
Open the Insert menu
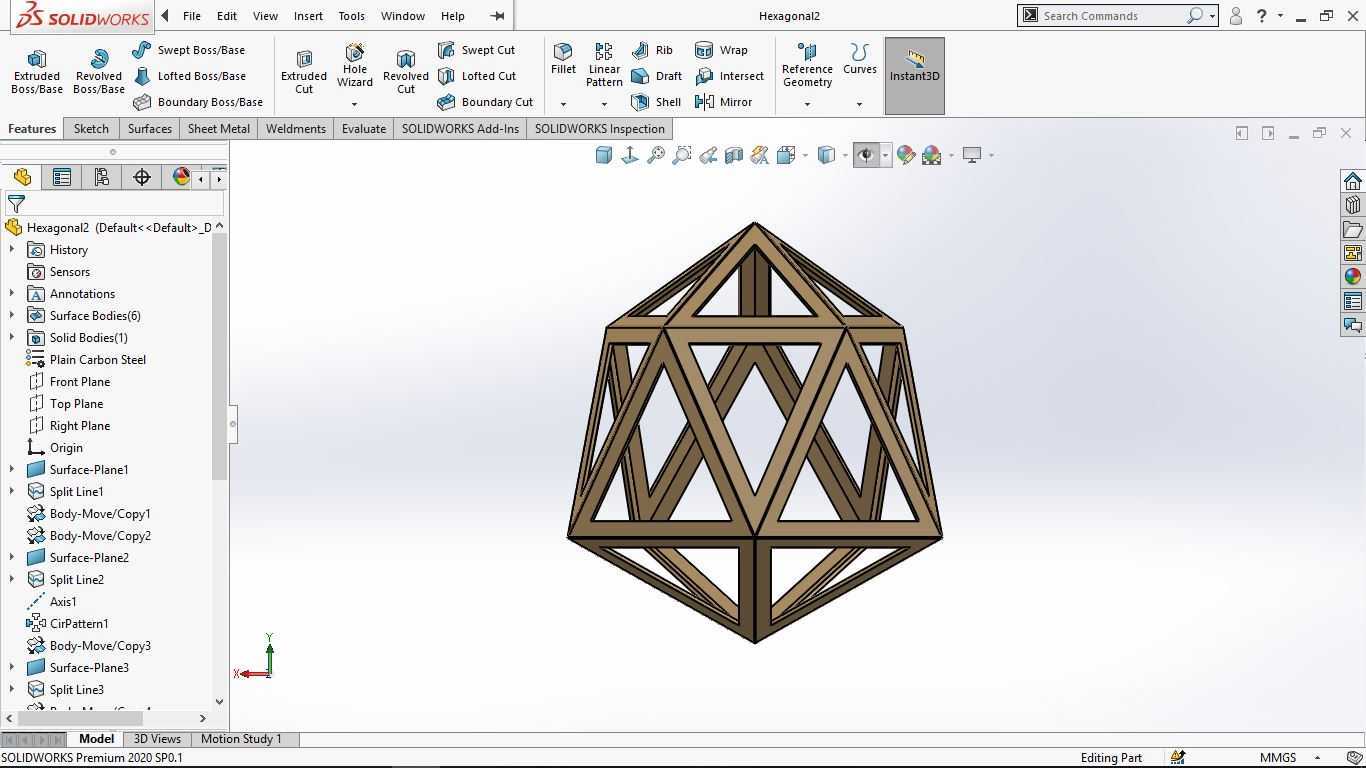pos(308,16)
